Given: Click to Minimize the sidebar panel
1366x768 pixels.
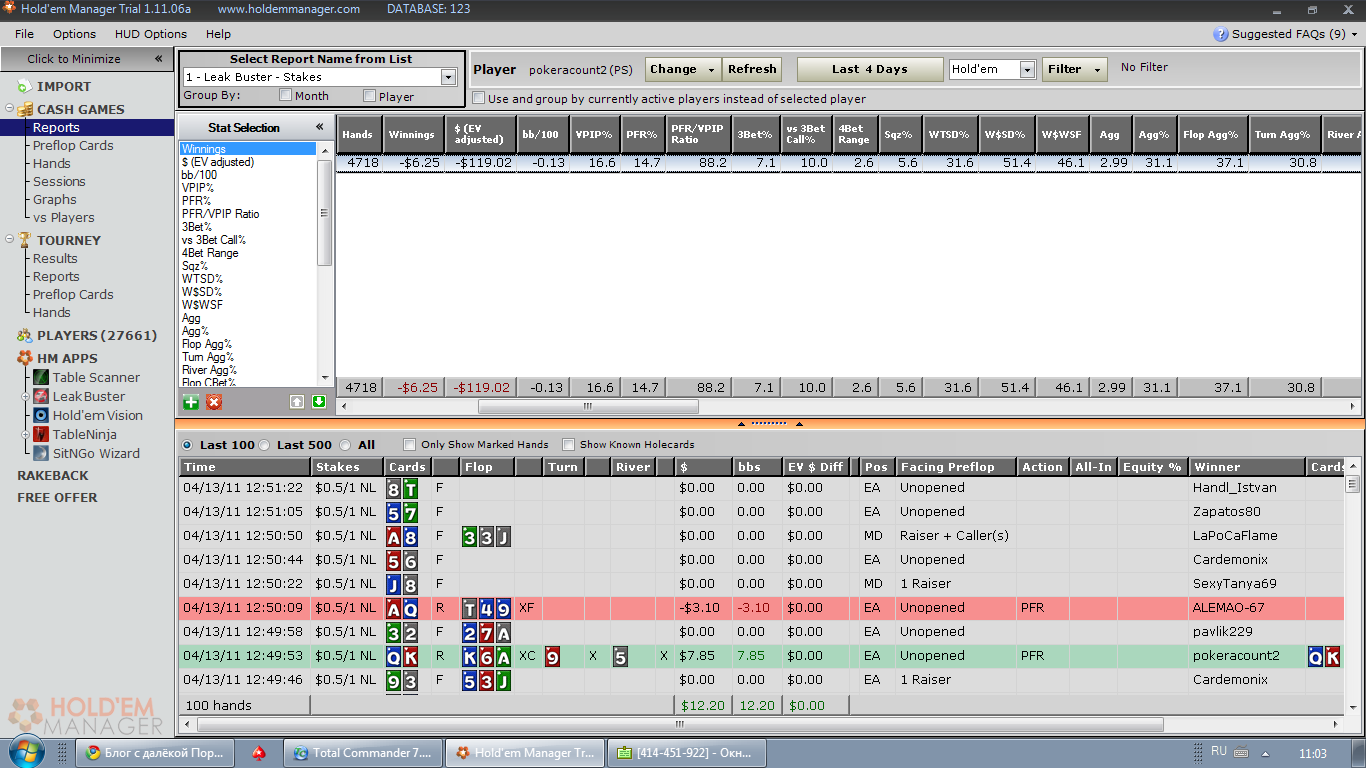Looking at the screenshot, I should tap(87, 59).
